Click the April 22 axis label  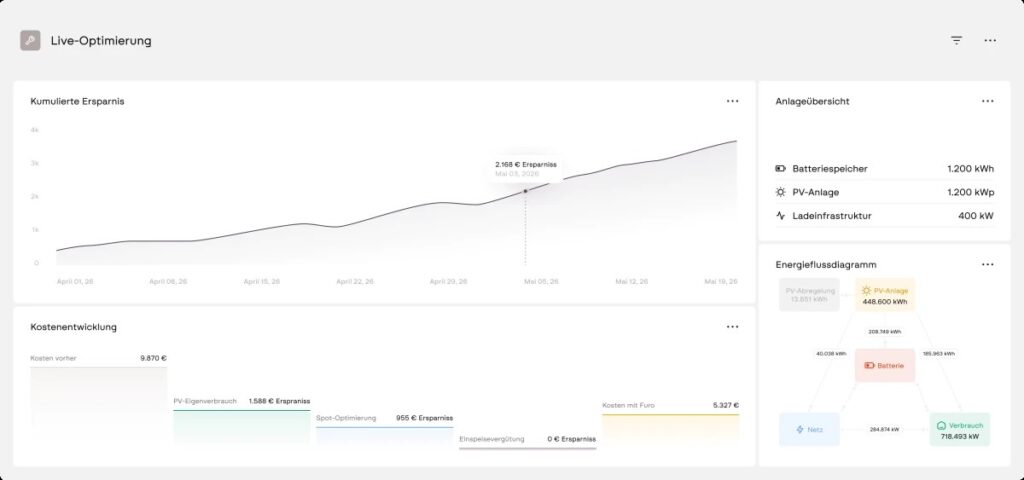pyautogui.click(x=355, y=281)
